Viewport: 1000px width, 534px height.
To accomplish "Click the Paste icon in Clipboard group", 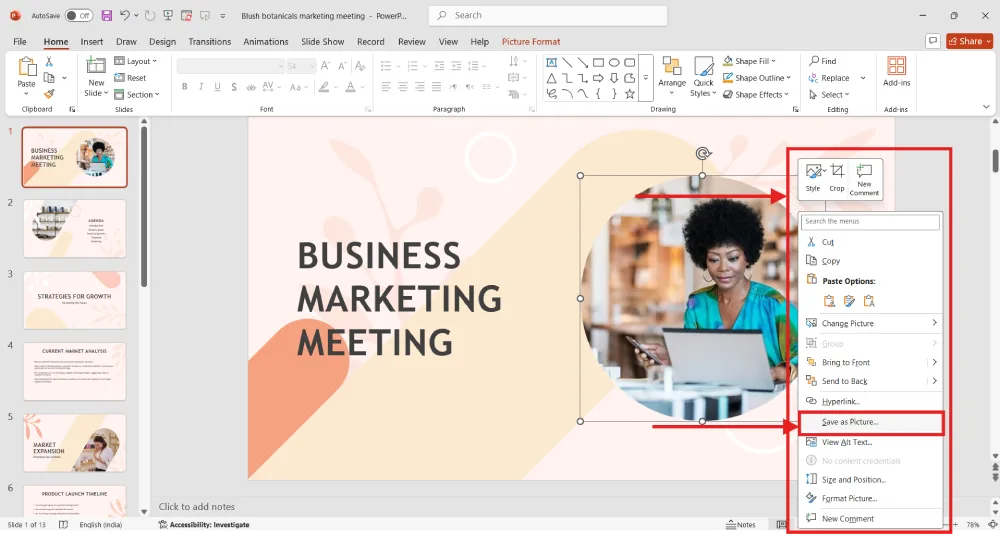I will (27, 72).
